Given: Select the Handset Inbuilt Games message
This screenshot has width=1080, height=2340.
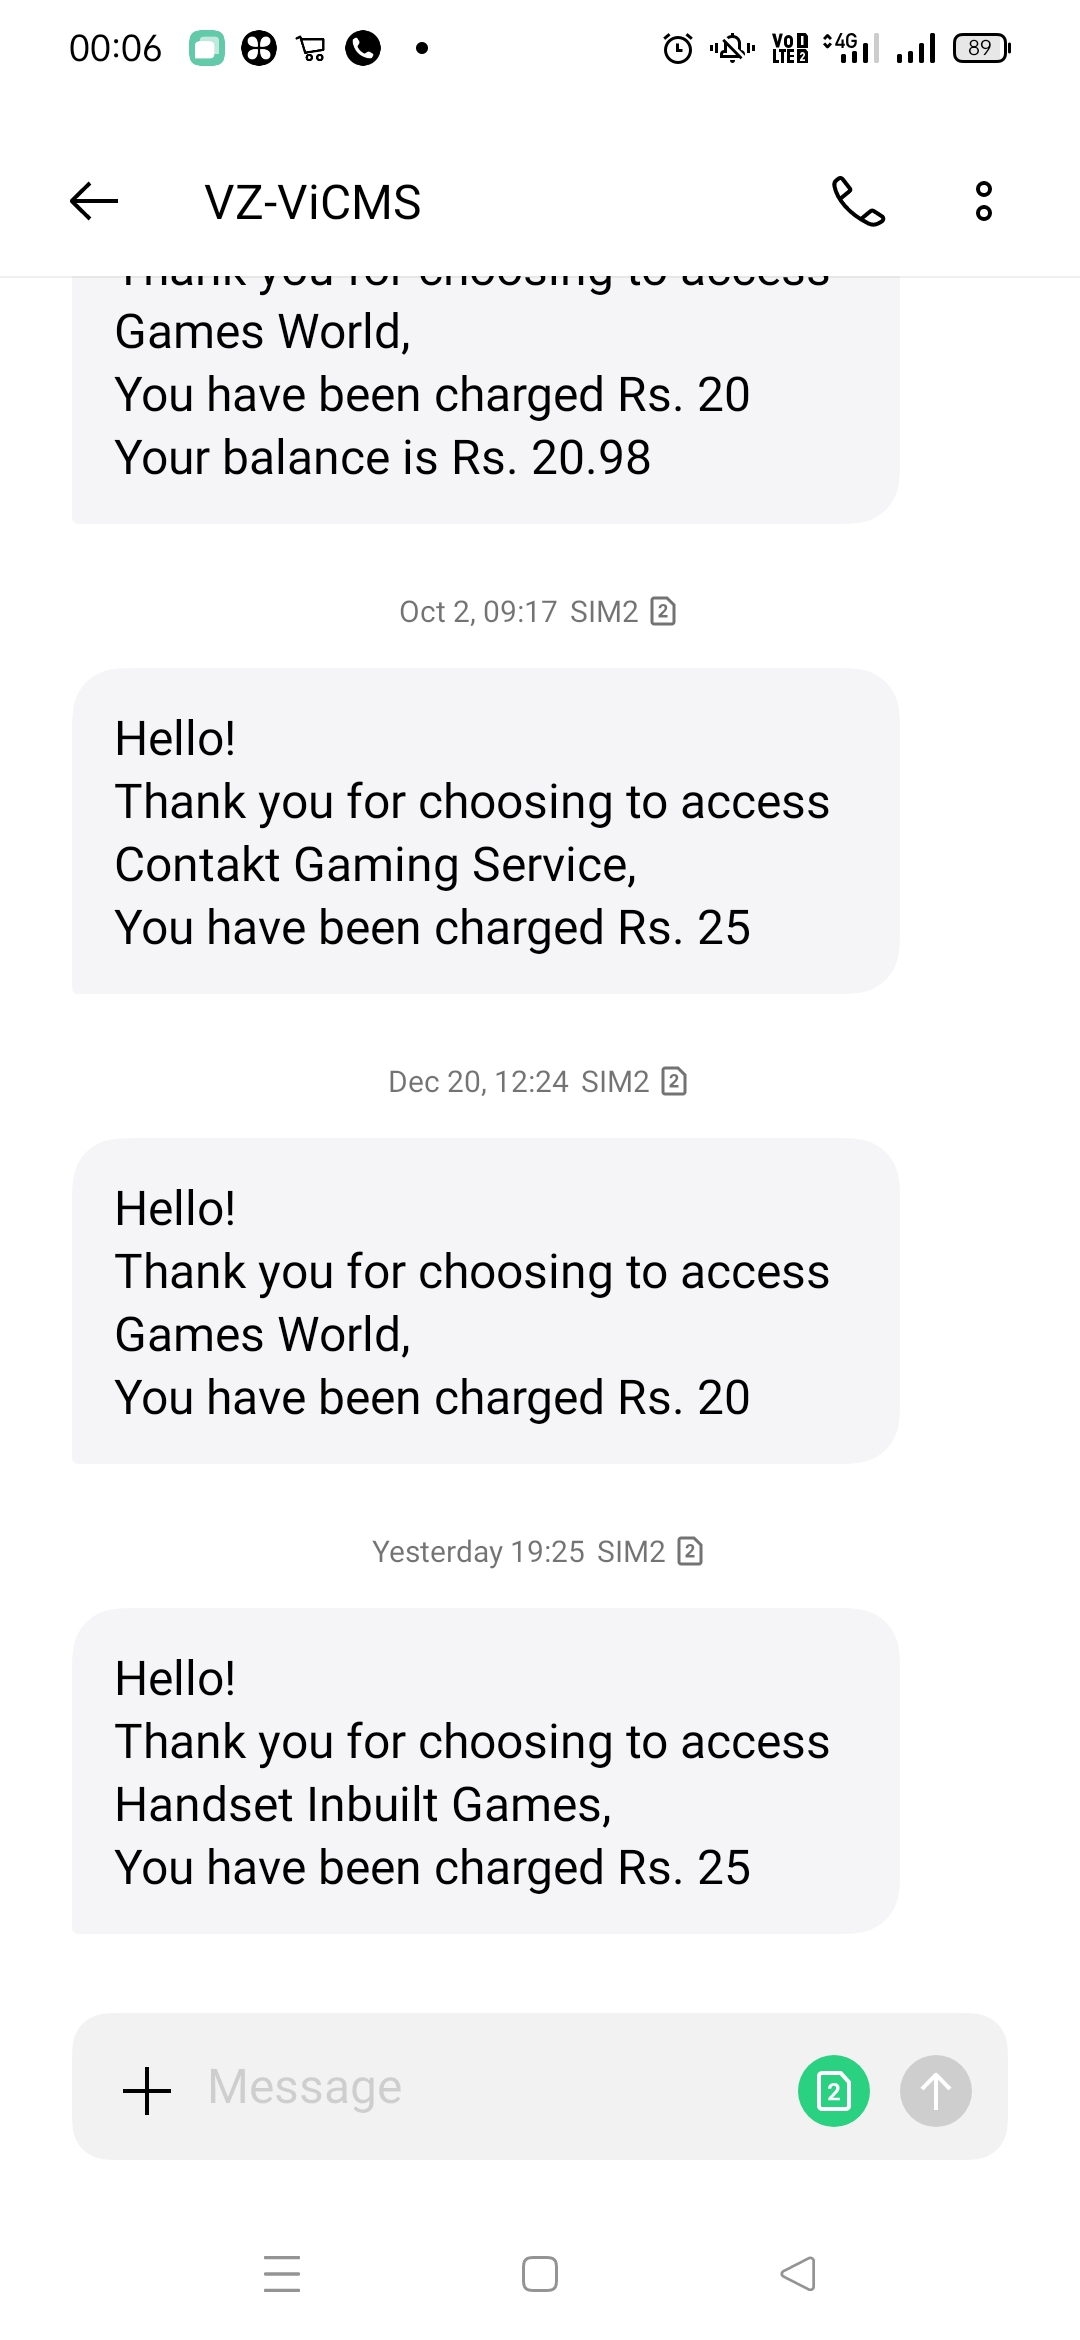Looking at the screenshot, I should click(x=485, y=1771).
